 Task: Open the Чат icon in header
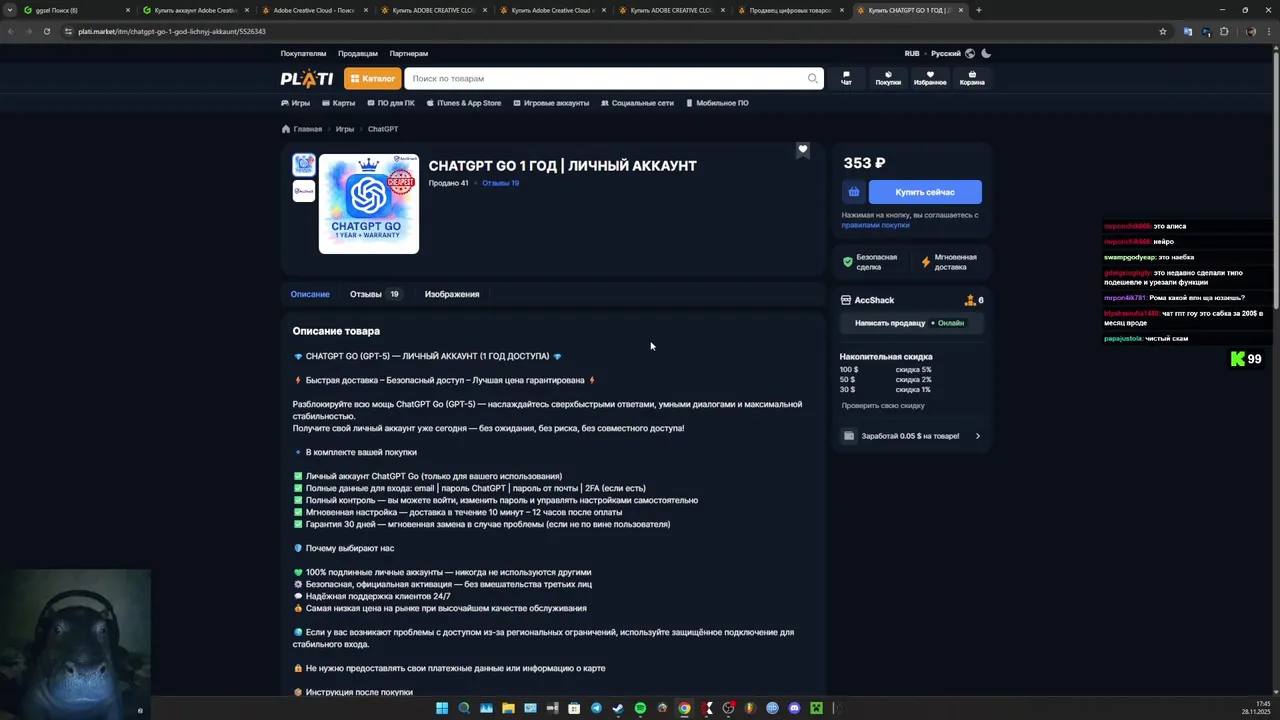click(x=846, y=78)
